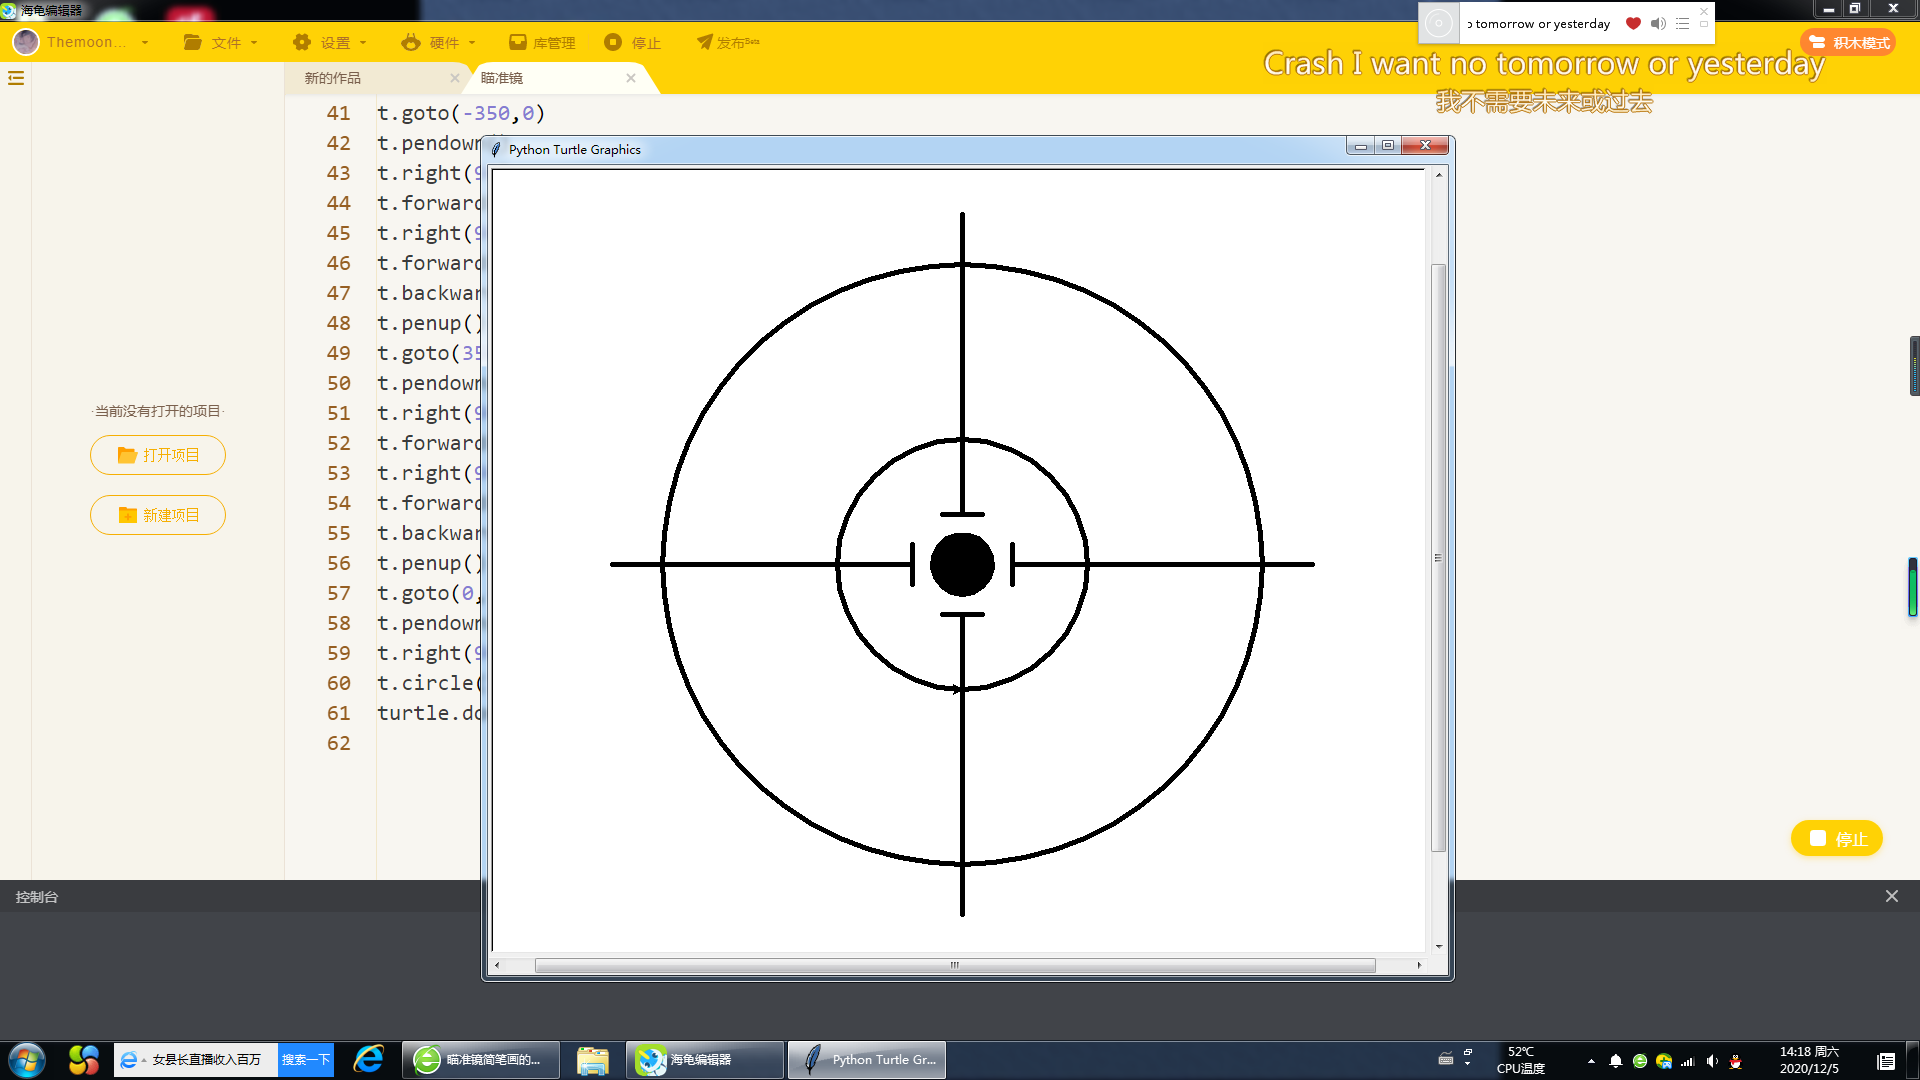Switch to Python Turtle Graphics taskbar item
The width and height of the screenshot is (1920, 1080).
[x=867, y=1060]
